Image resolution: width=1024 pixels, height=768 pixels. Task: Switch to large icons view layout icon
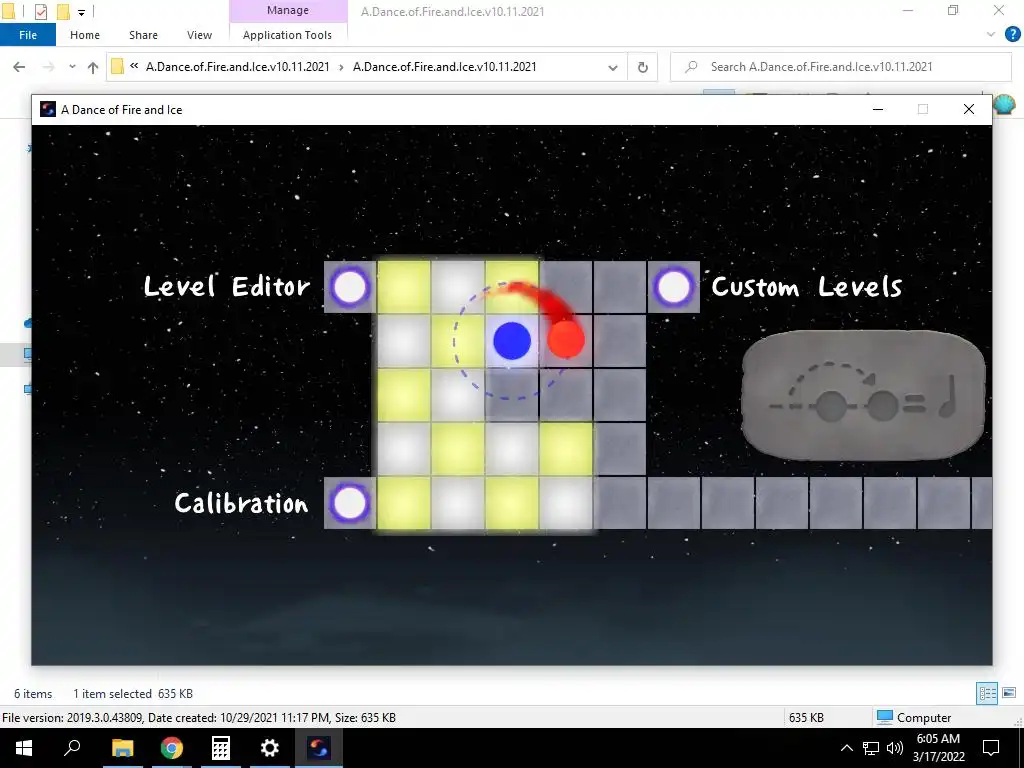pyautogui.click(x=1009, y=693)
